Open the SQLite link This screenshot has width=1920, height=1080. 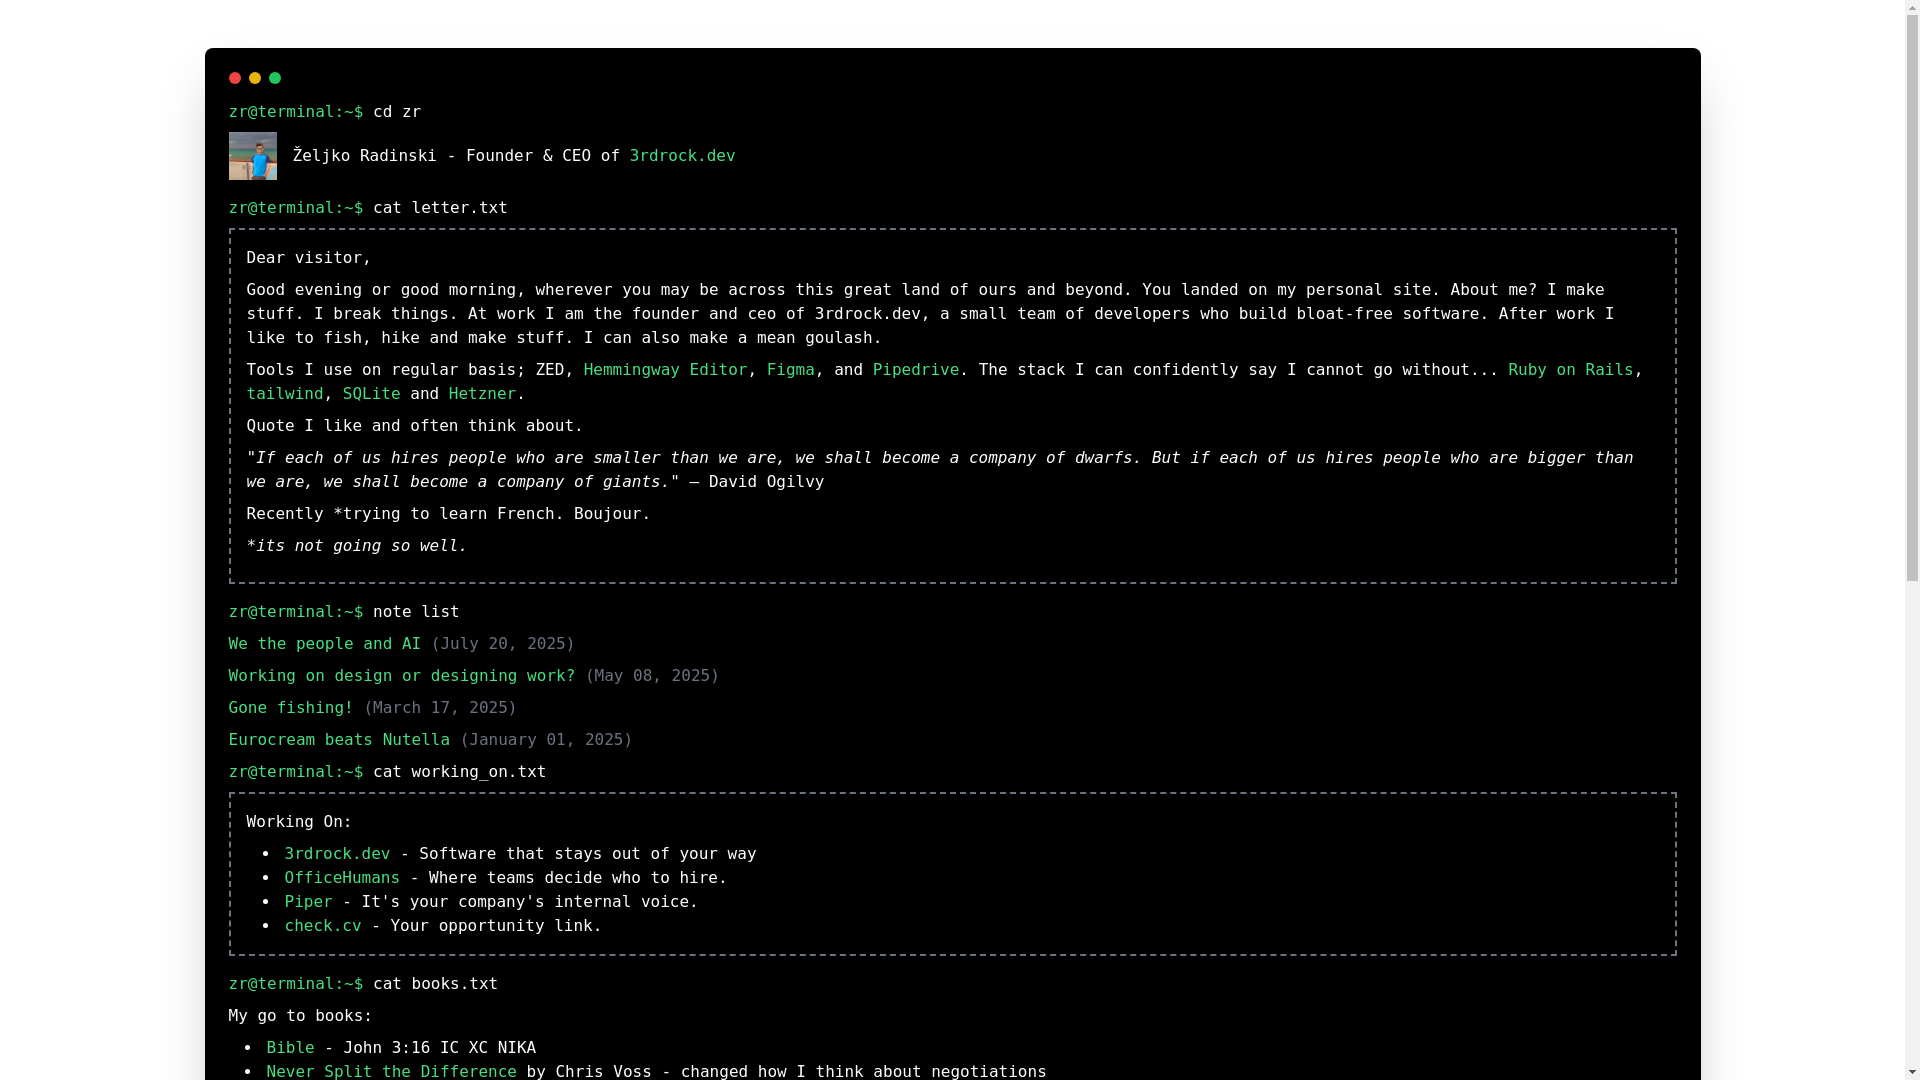point(372,394)
